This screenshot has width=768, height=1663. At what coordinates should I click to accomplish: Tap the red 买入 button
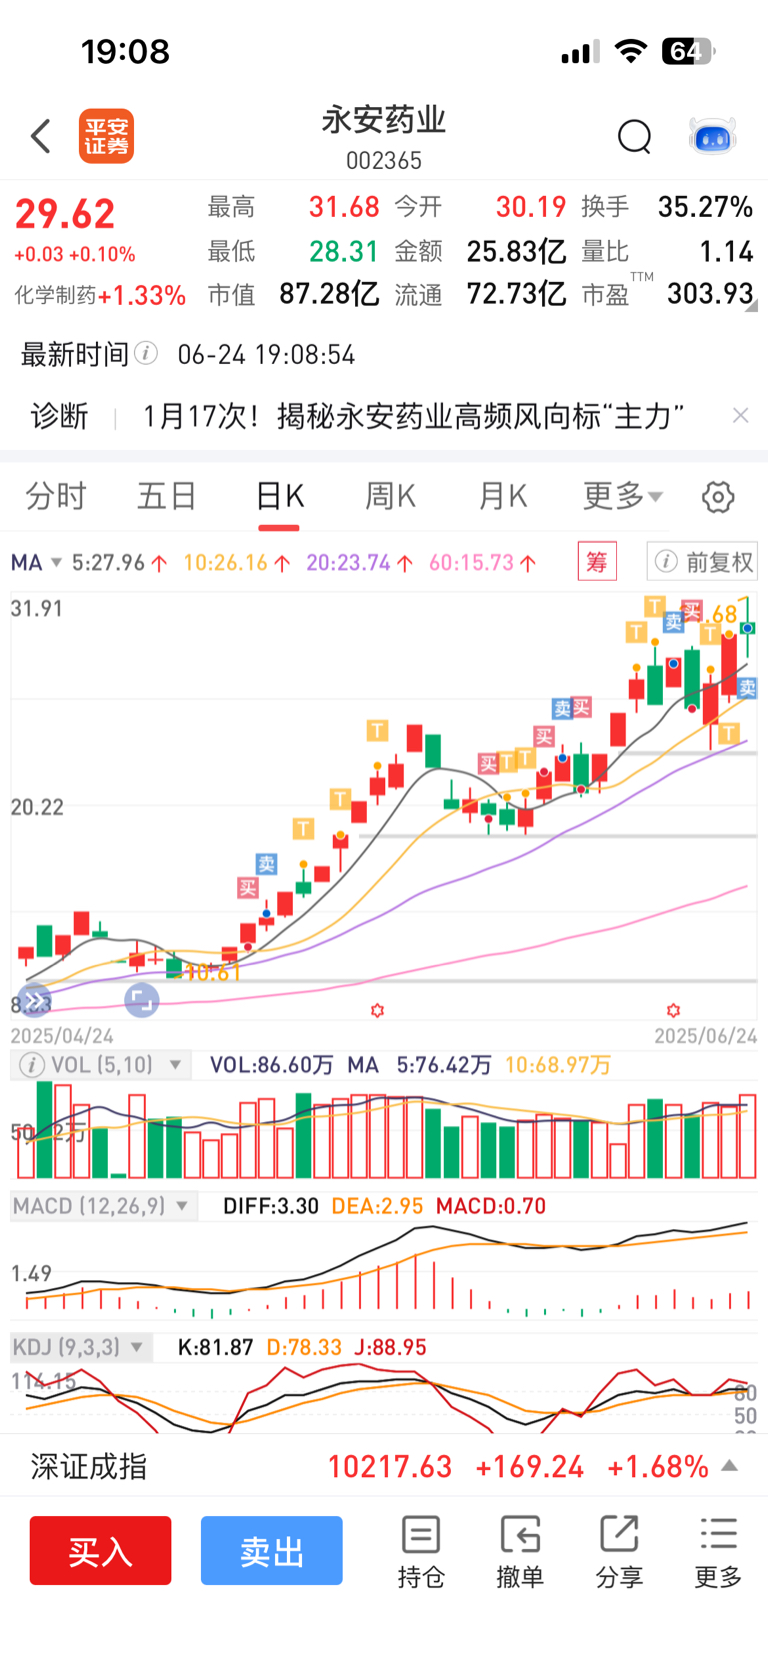tap(100, 1551)
